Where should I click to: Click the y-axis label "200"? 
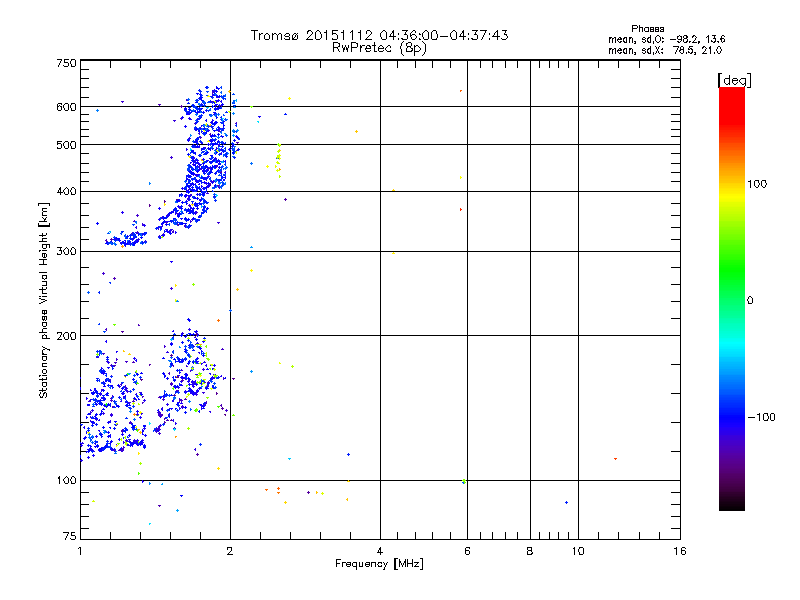coord(66,336)
